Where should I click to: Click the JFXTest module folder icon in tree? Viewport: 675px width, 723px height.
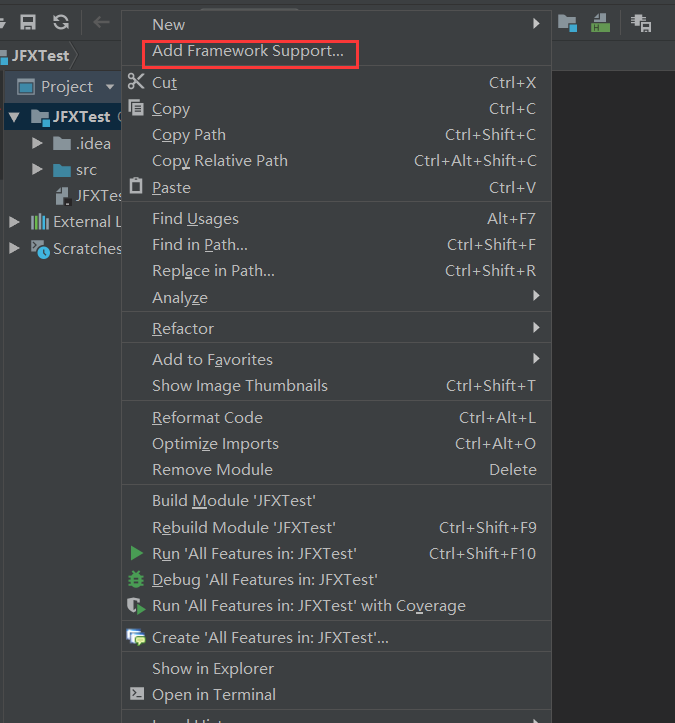click(40, 117)
